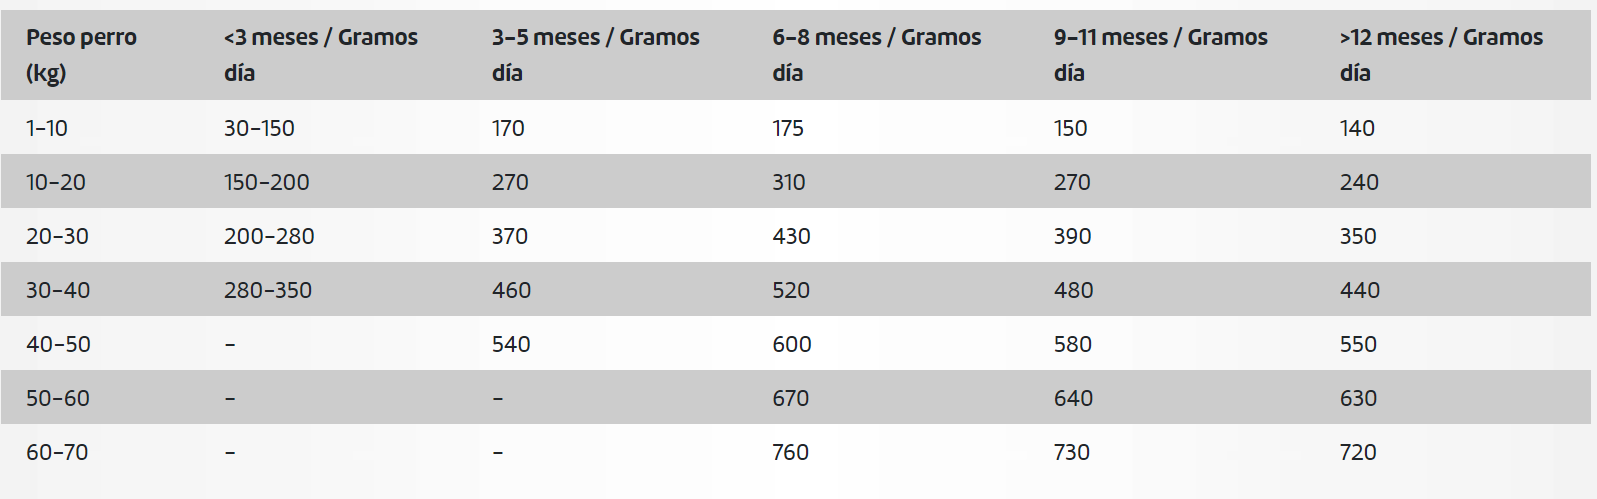Image resolution: width=1597 pixels, height=499 pixels.
Task: Select the 30-40 weight row label
Action: (x=58, y=290)
